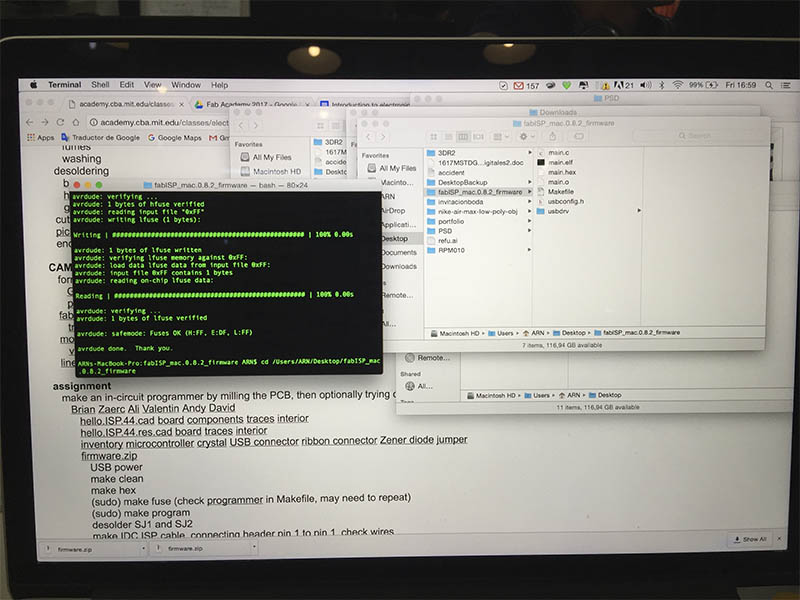
Task: Click the mail icon showing 157
Action: tap(526, 86)
